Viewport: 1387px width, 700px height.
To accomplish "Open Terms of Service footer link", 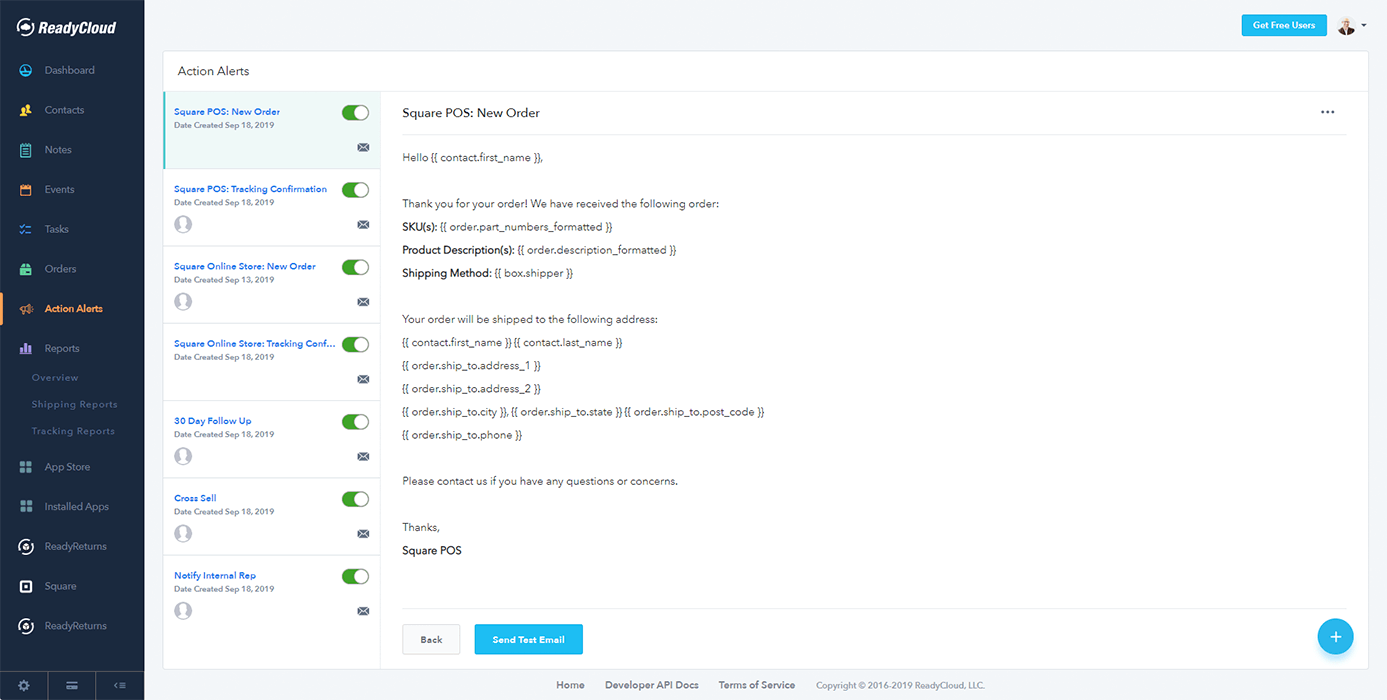I will 757,685.
